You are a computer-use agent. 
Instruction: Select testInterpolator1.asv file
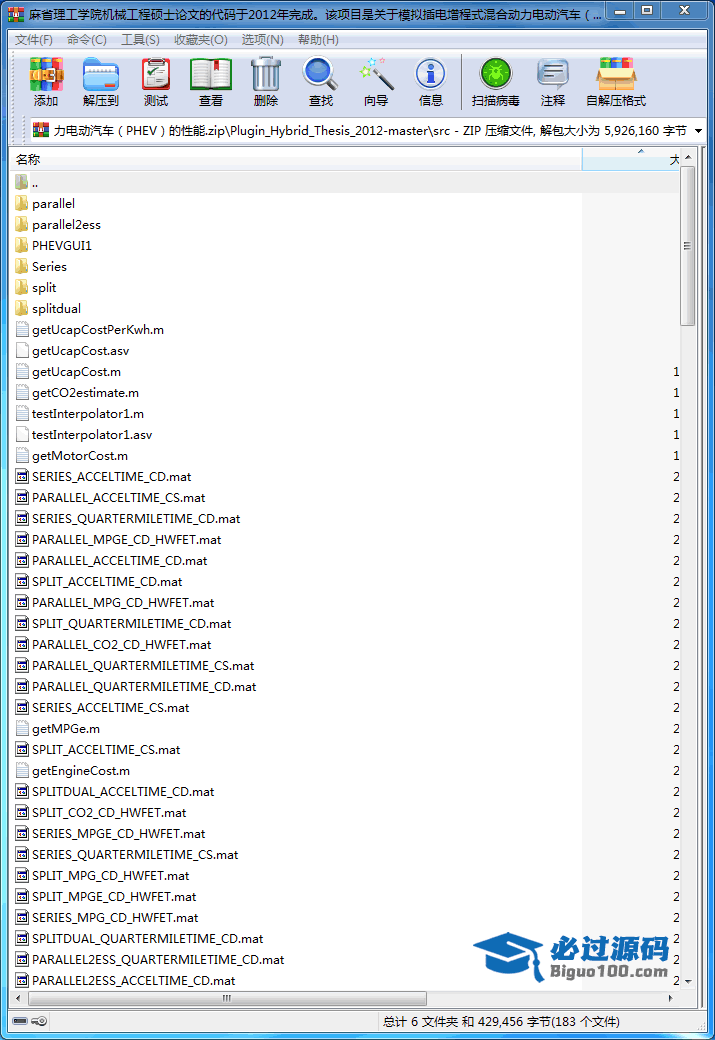pyautogui.click(x=92, y=434)
